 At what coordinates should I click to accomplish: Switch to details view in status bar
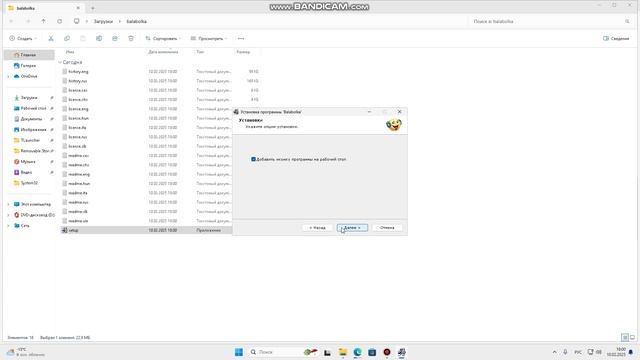click(625, 338)
